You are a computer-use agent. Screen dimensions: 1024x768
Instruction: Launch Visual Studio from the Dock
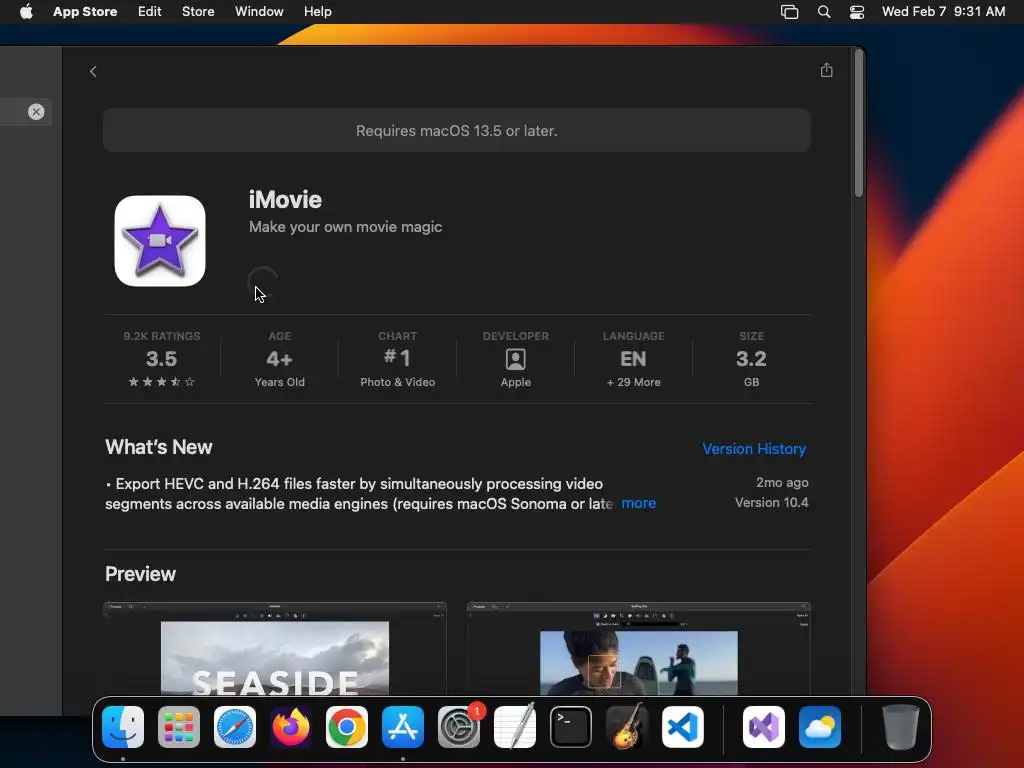tap(763, 727)
